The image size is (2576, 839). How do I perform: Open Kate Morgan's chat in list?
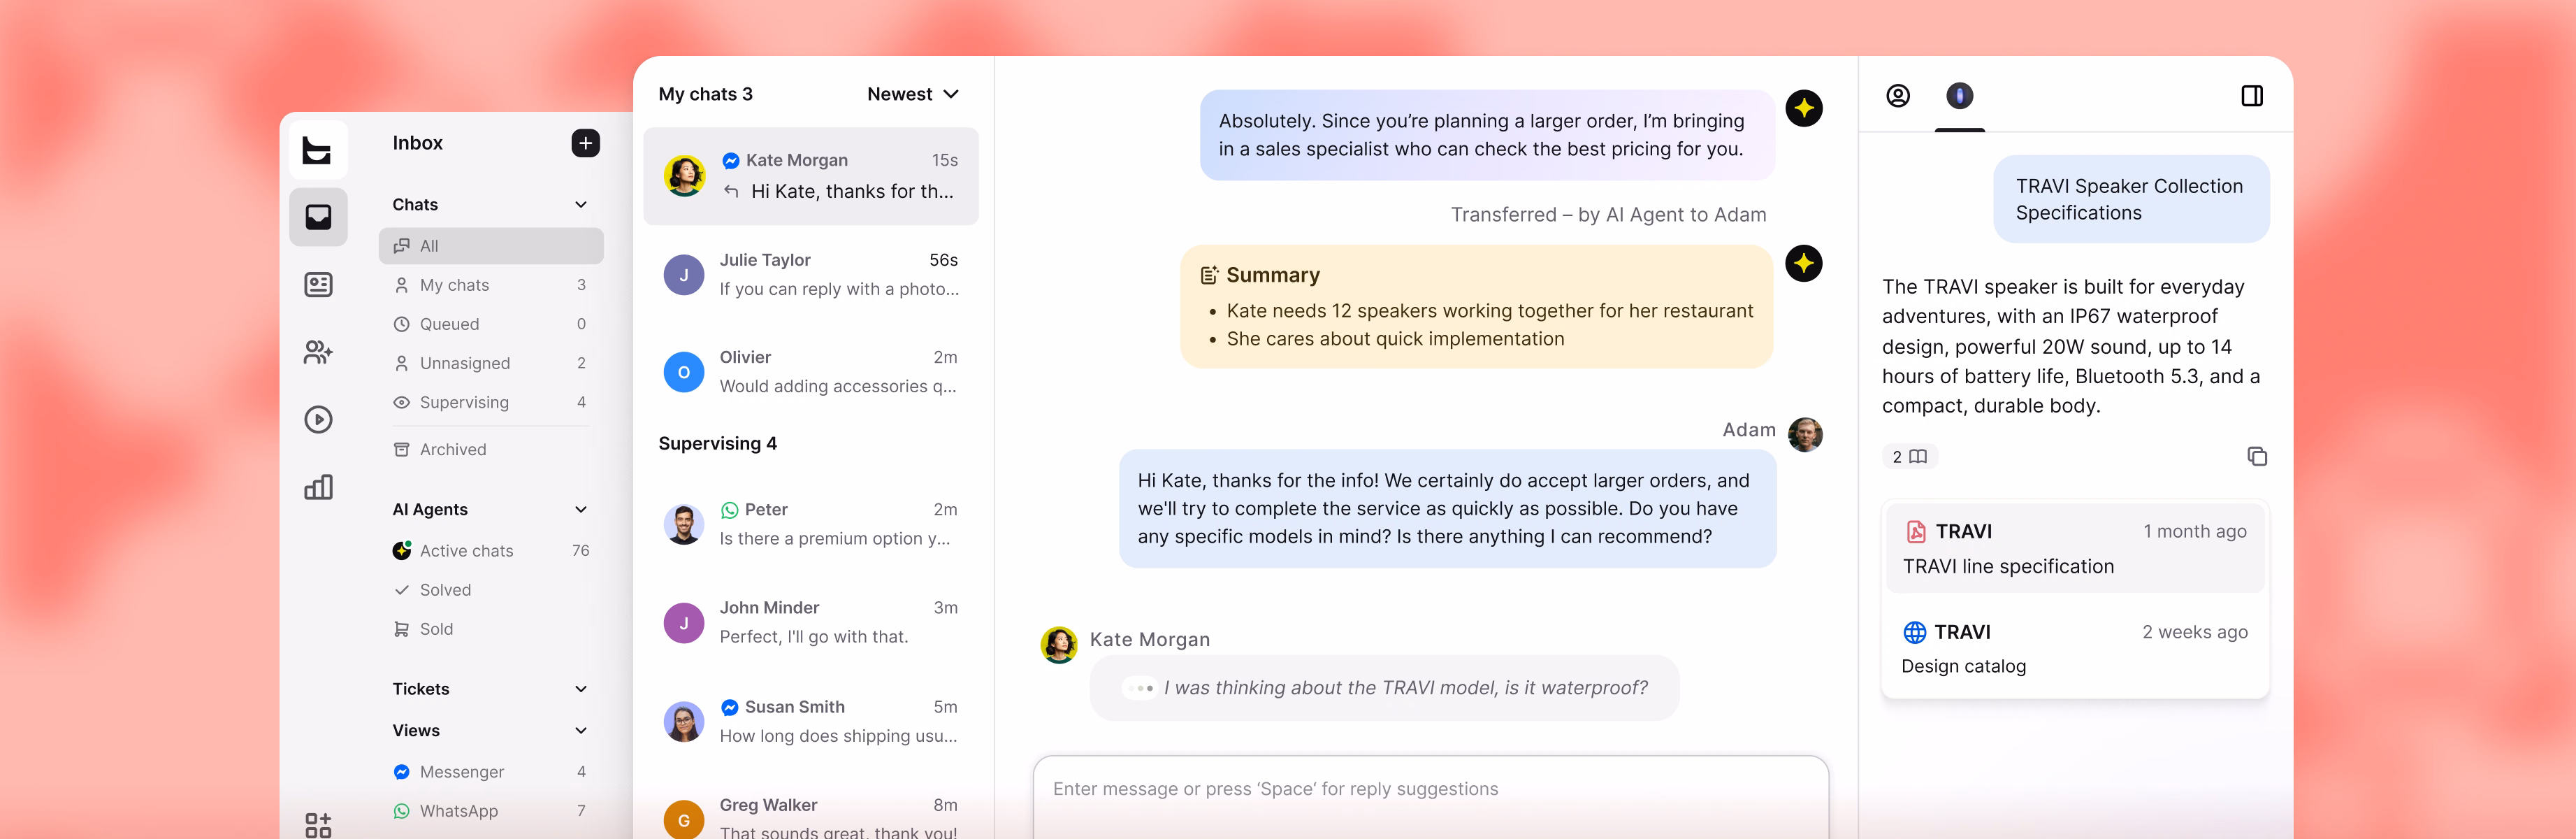(811, 176)
